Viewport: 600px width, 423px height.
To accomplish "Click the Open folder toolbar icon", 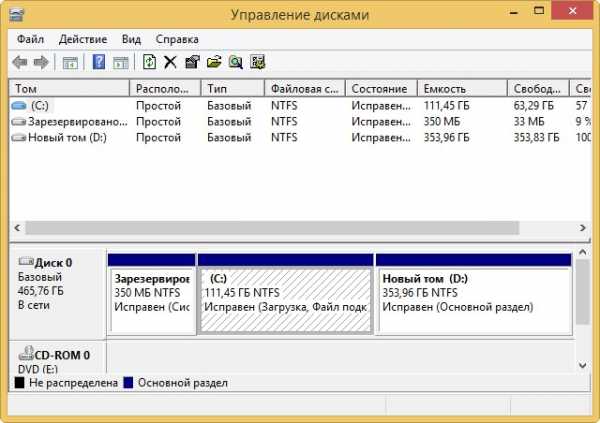I will tap(214, 62).
